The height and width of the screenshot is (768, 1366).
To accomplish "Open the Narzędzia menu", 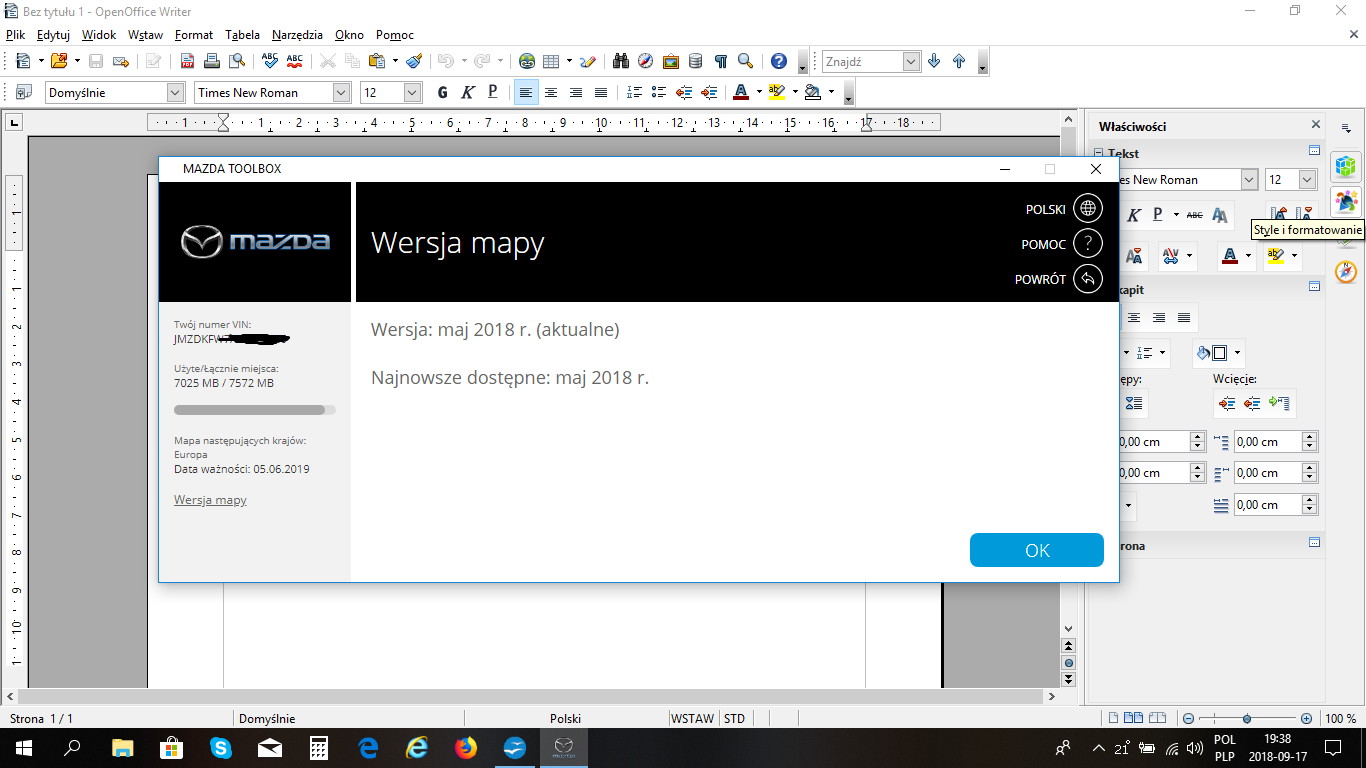I will [297, 35].
